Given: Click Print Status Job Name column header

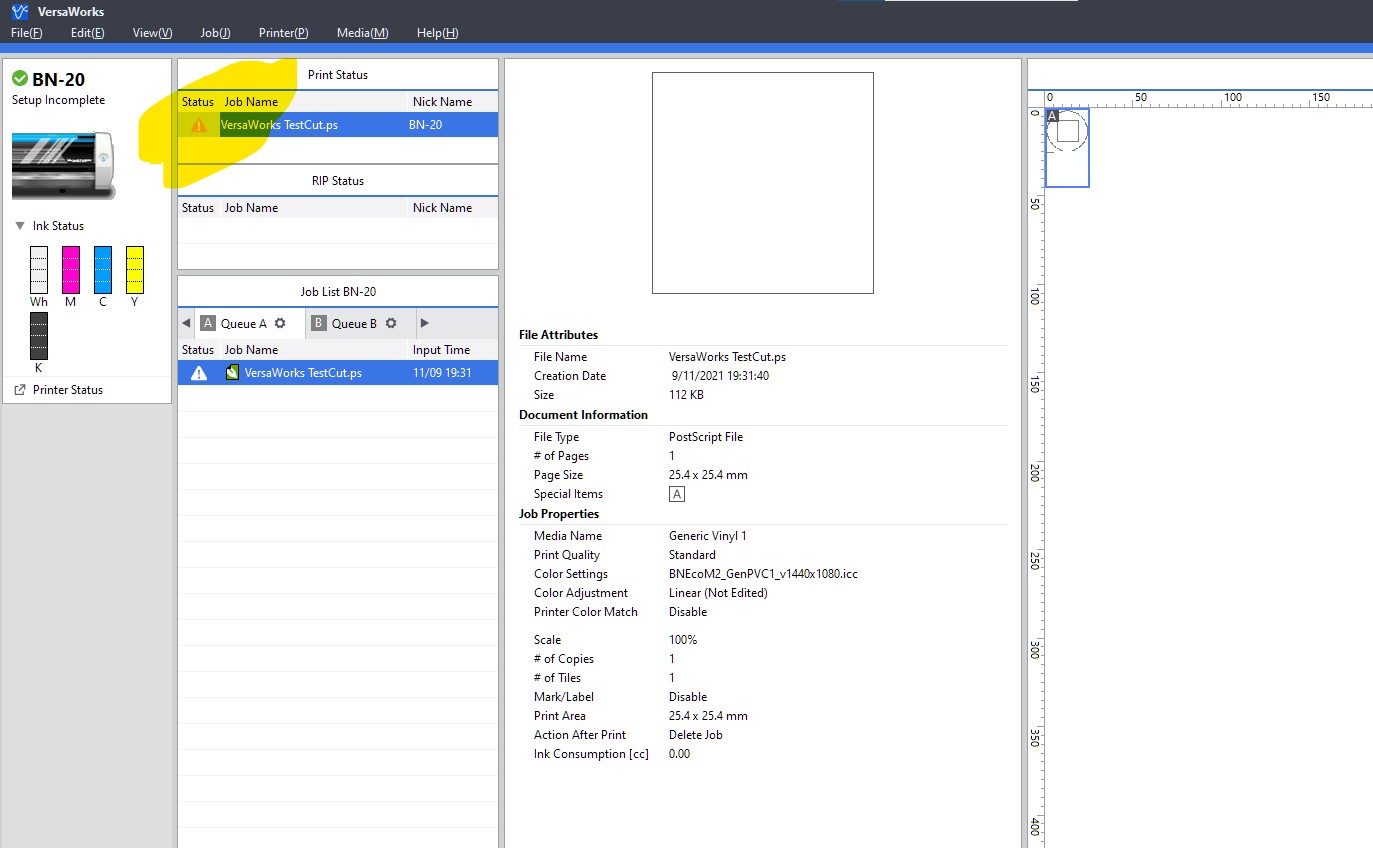Looking at the screenshot, I should click(x=251, y=102).
